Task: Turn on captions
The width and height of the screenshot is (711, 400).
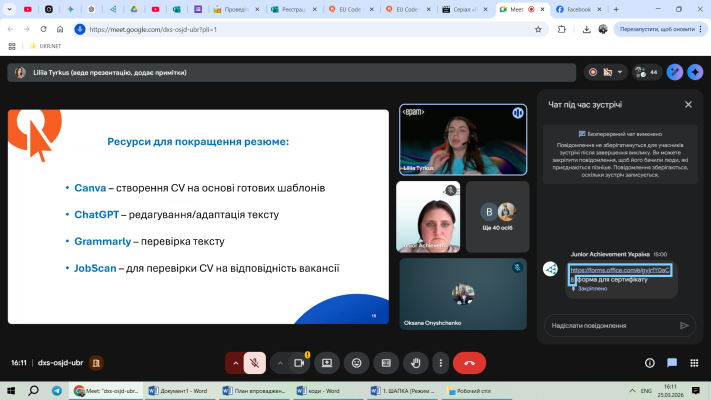Action: tap(386, 363)
